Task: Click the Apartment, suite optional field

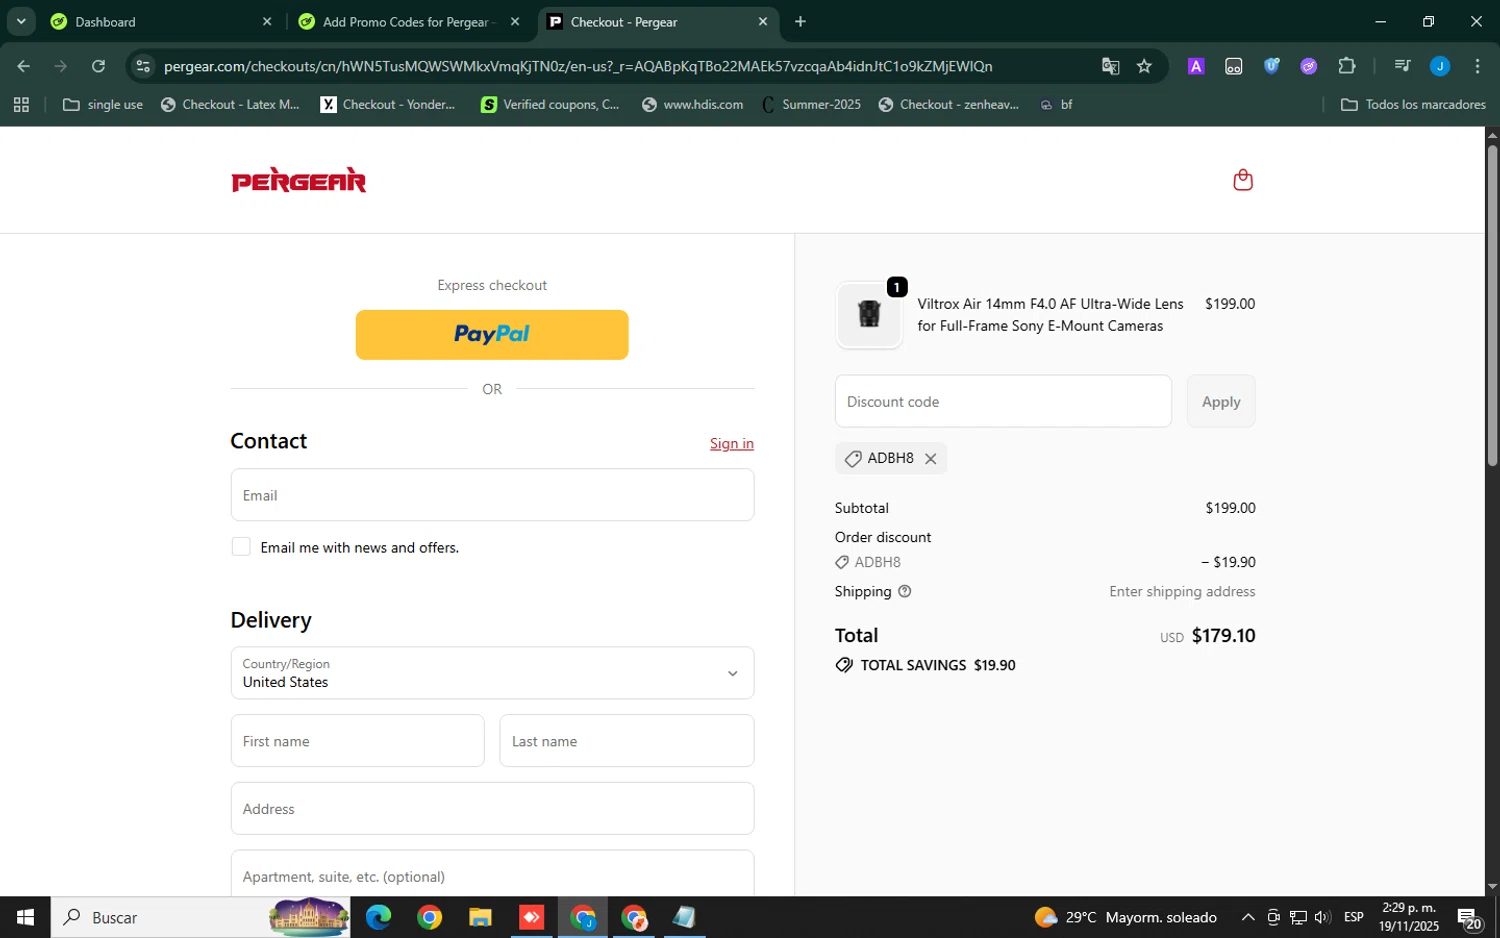Action: click(x=492, y=876)
